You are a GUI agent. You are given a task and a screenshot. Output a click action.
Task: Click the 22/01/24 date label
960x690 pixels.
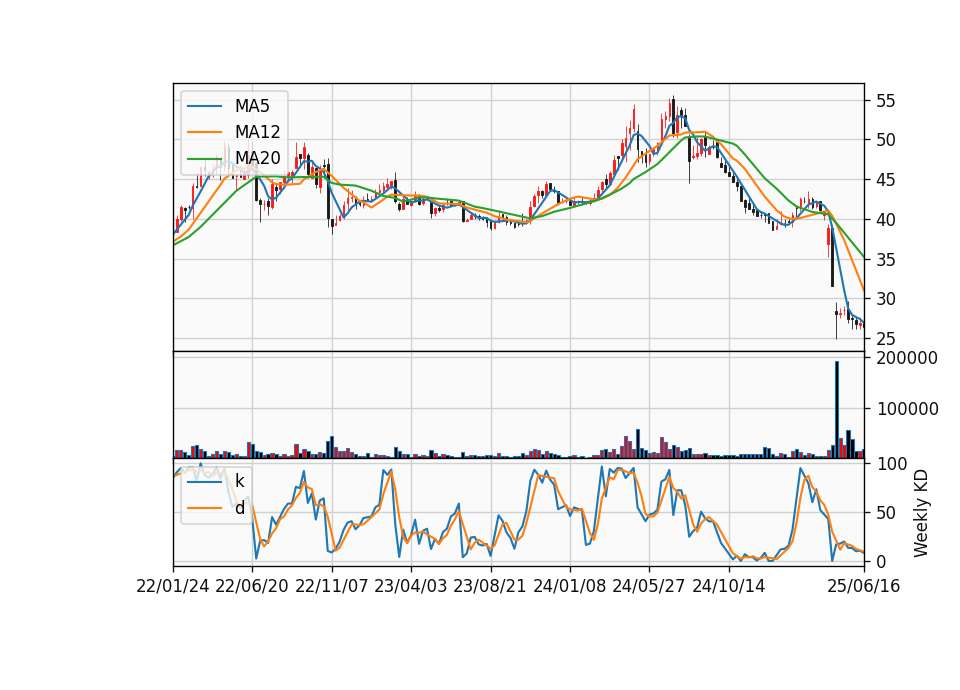pyautogui.click(x=173, y=586)
